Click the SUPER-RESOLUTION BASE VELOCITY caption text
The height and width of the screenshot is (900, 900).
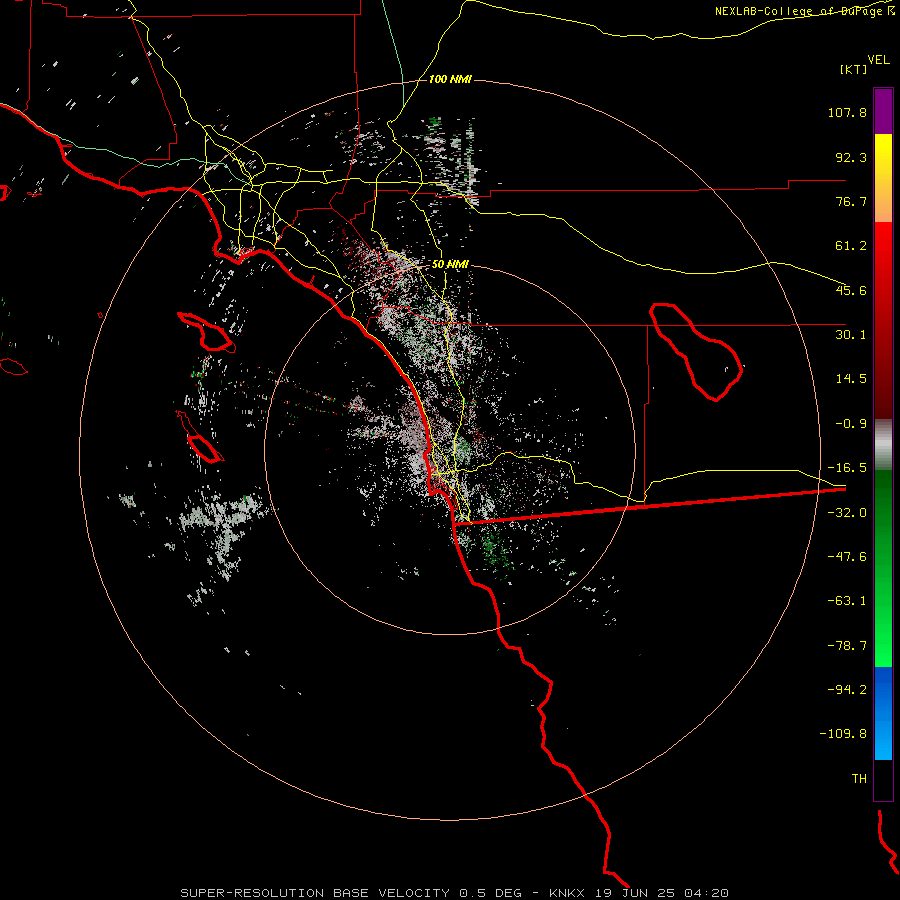315,893
